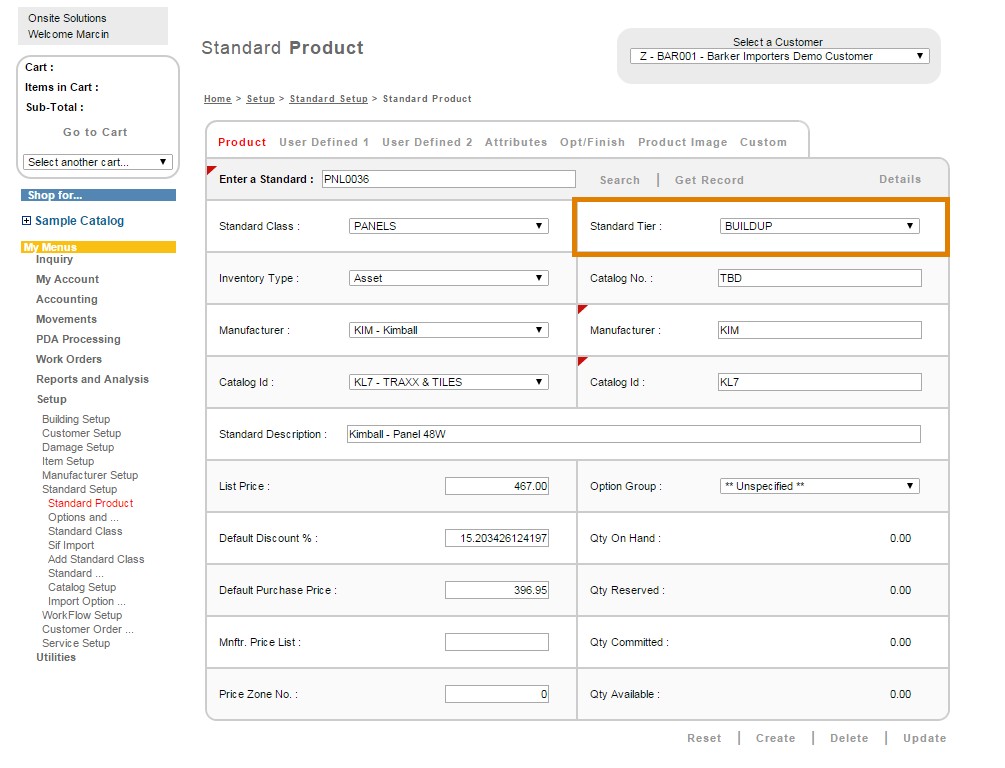Open the Standard Tier dropdown
Image resolution: width=1005 pixels, height=768 pixels.
point(819,226)
